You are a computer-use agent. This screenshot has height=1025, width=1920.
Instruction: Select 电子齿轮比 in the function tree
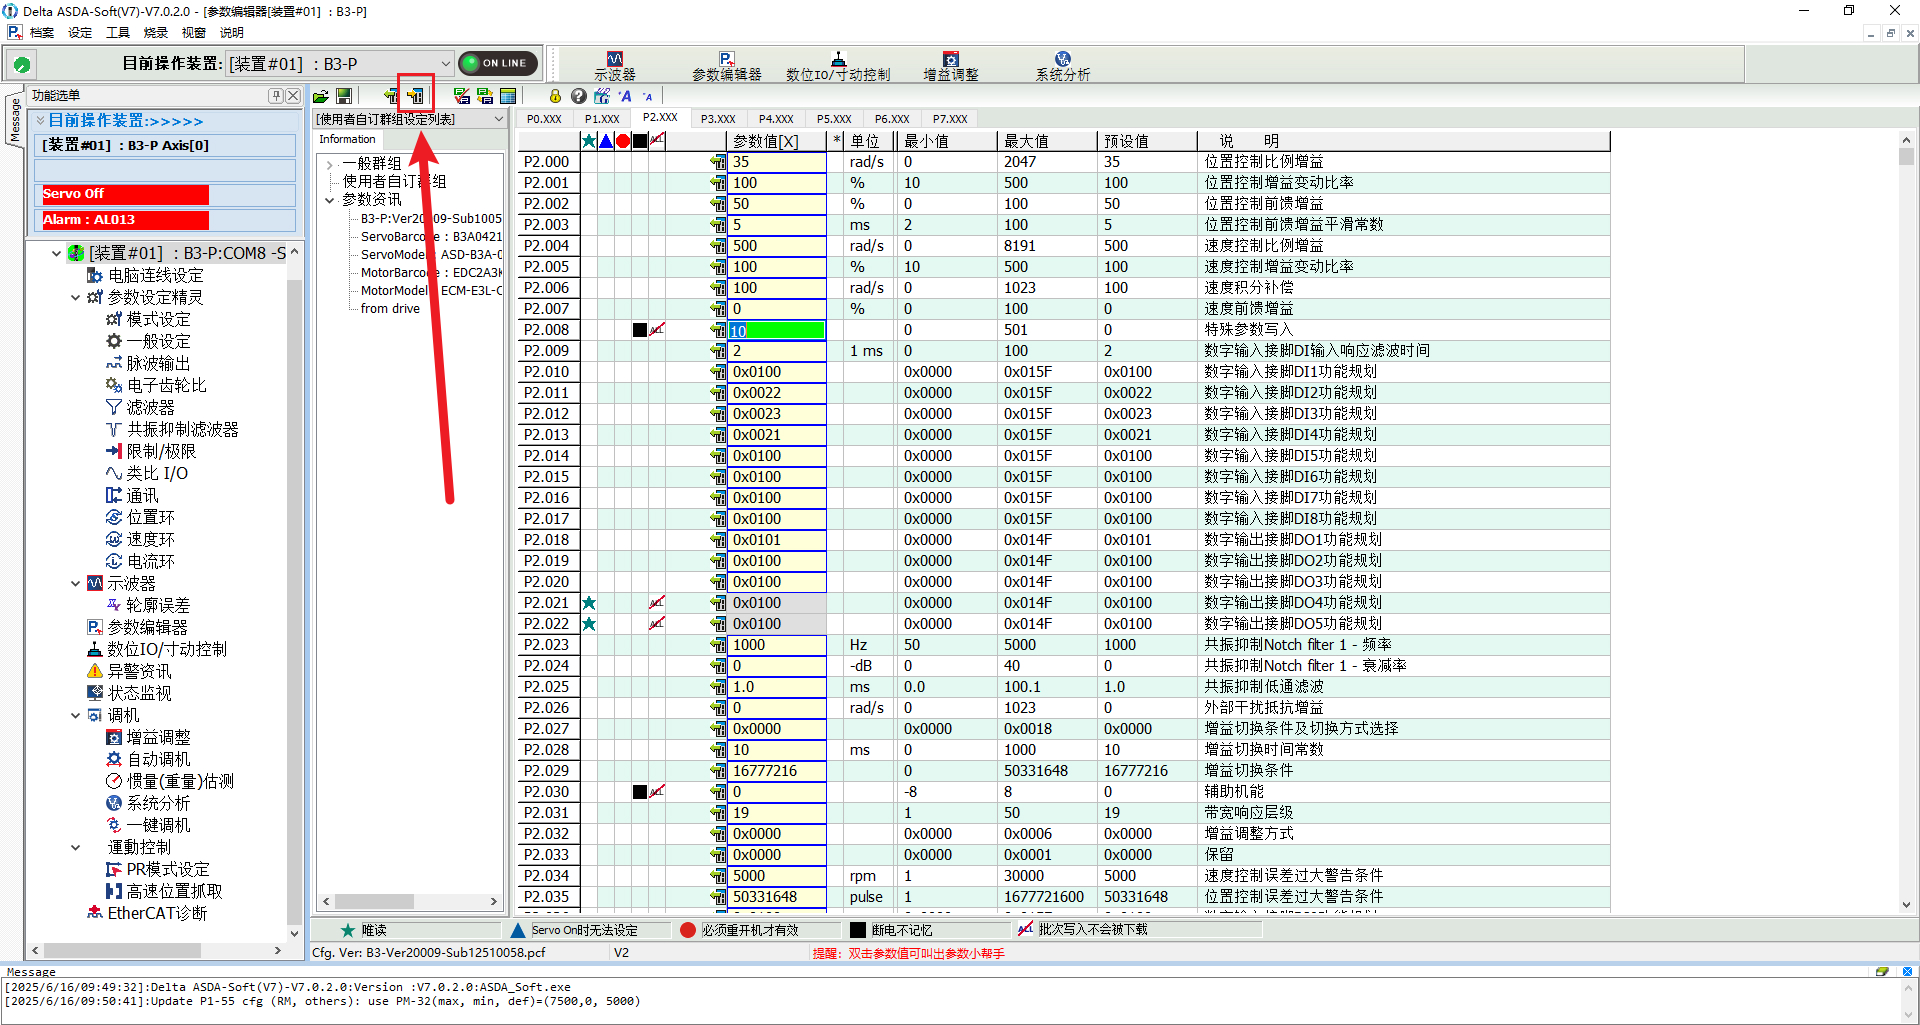point(166,385)
